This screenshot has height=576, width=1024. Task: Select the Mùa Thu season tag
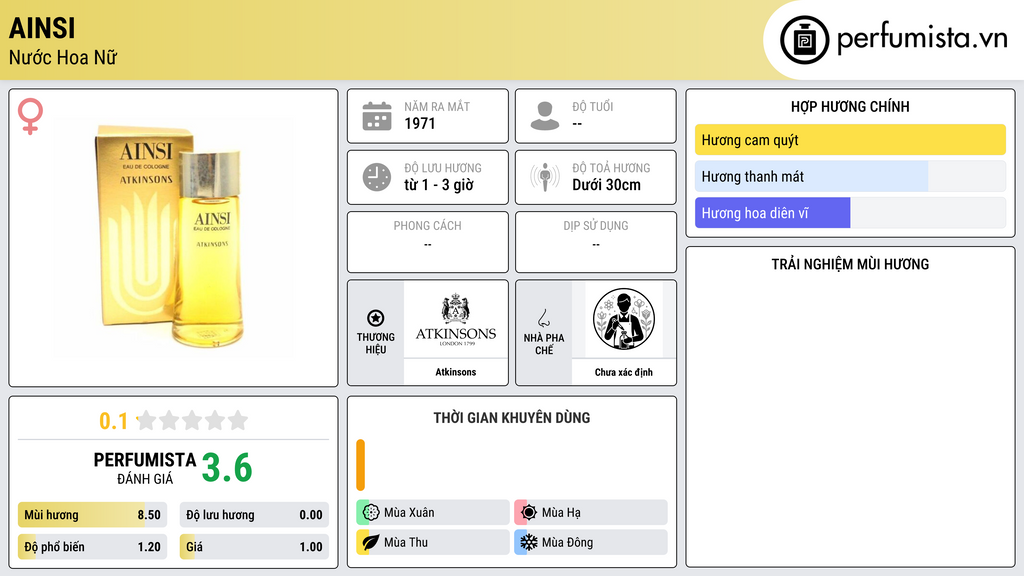pos(433,542)
